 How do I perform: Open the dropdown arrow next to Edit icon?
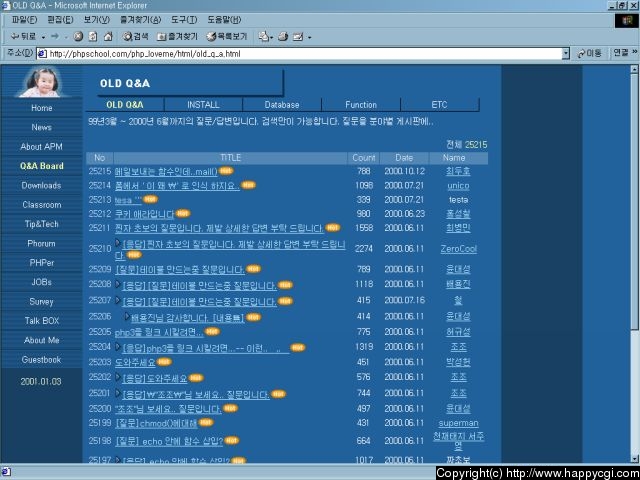[309, 38]
